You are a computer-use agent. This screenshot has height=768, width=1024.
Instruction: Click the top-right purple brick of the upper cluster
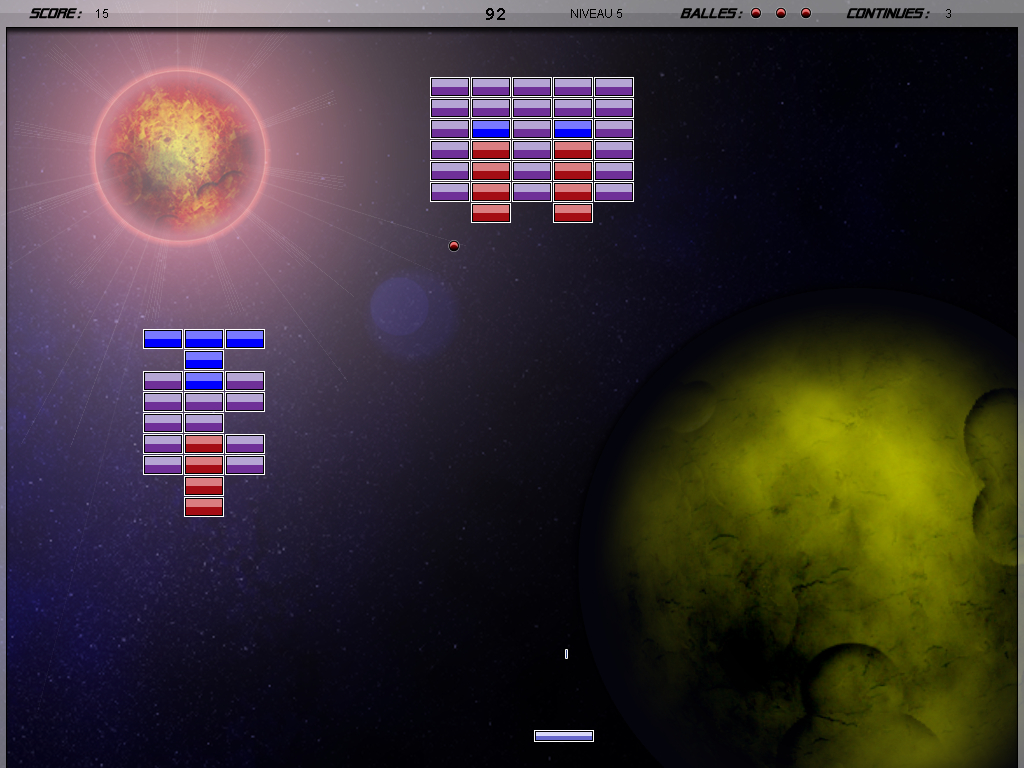pyautogui.click(x=614, y=87)
